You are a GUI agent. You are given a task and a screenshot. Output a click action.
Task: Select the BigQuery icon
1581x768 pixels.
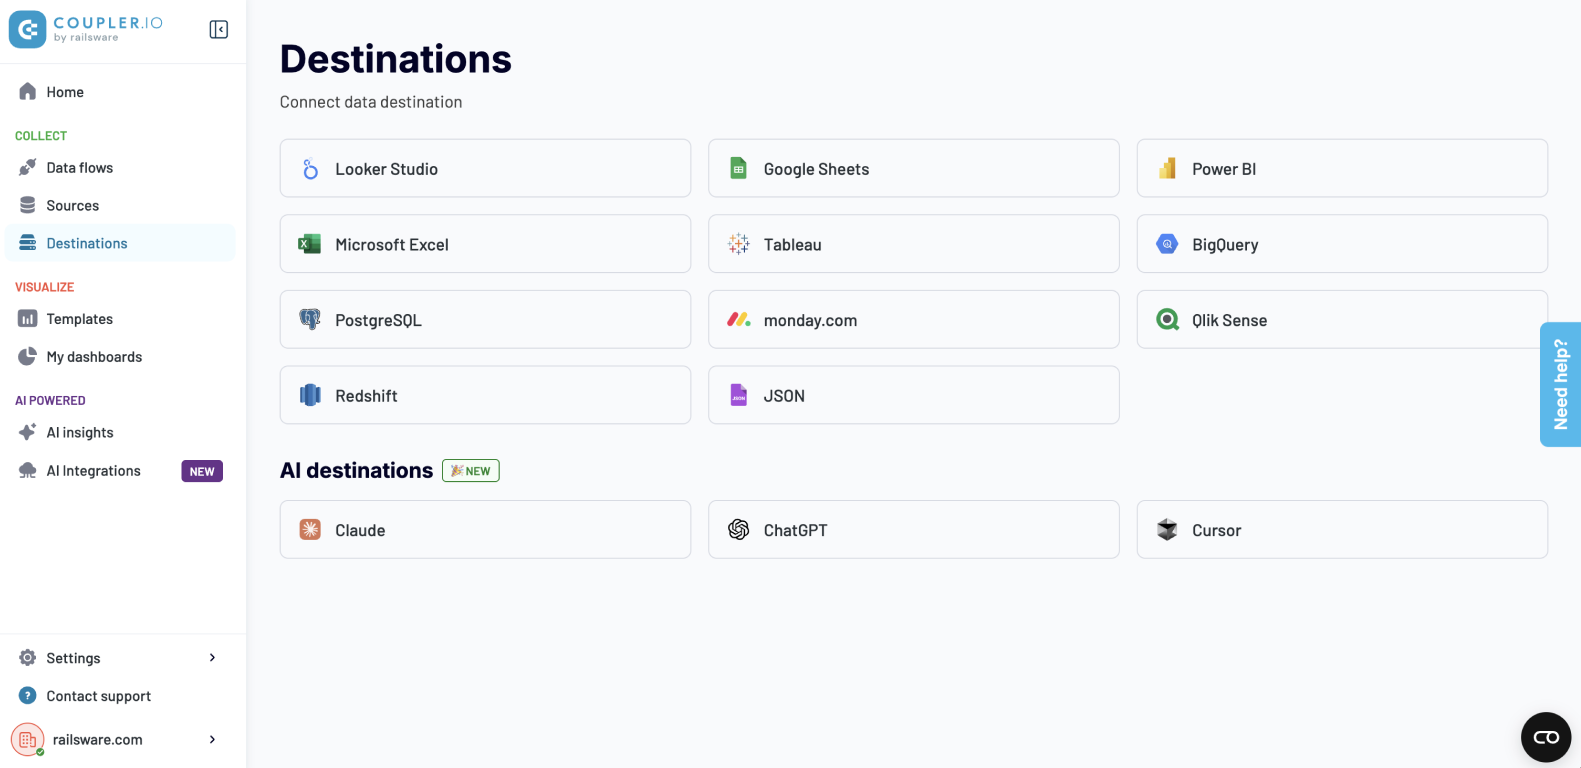tap(1167, 244)
